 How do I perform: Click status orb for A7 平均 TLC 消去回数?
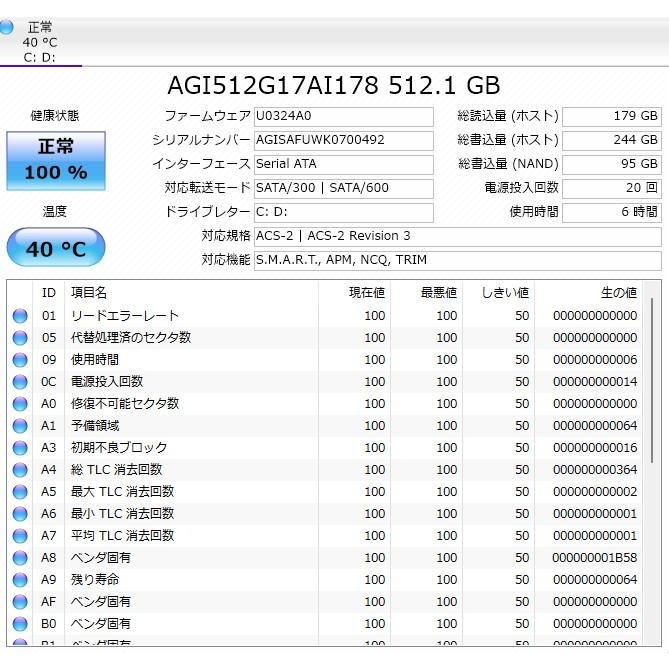[20, 536]
